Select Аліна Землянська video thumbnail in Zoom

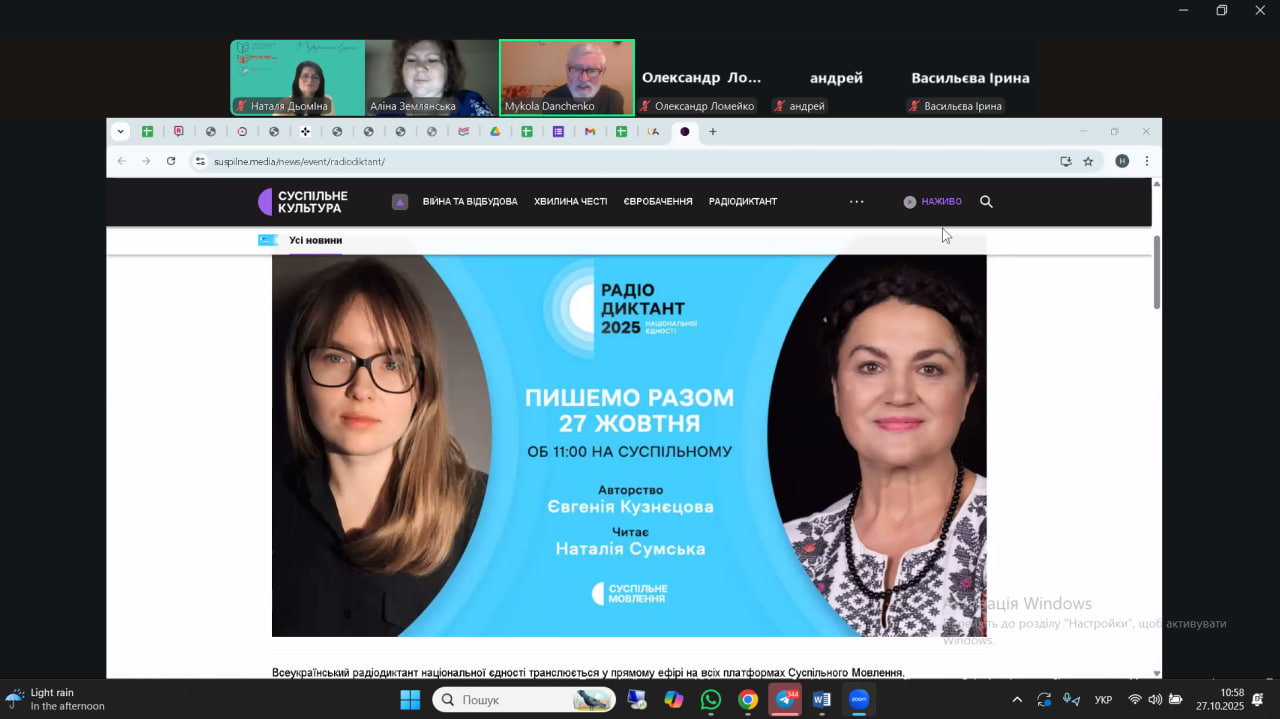pyautogui.click(x=431, y=78)
